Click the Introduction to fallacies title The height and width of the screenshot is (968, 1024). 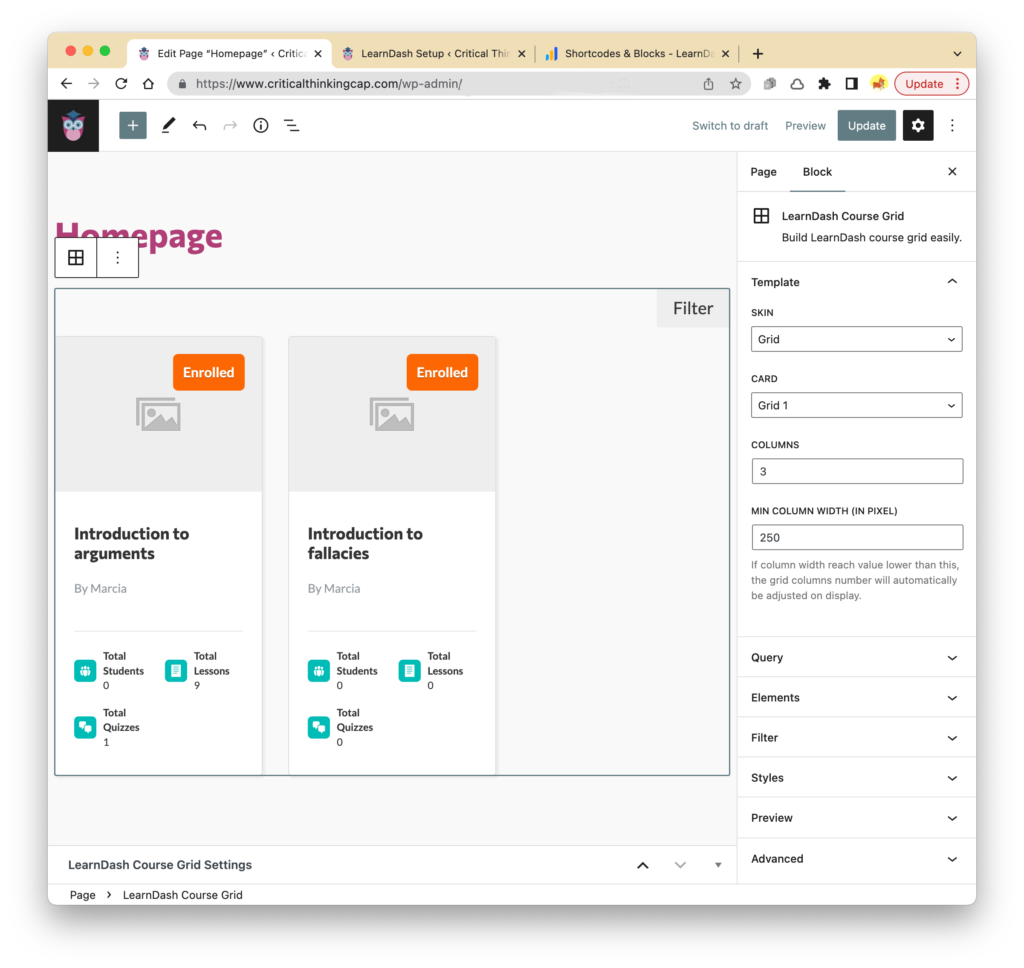coord(365,543)
